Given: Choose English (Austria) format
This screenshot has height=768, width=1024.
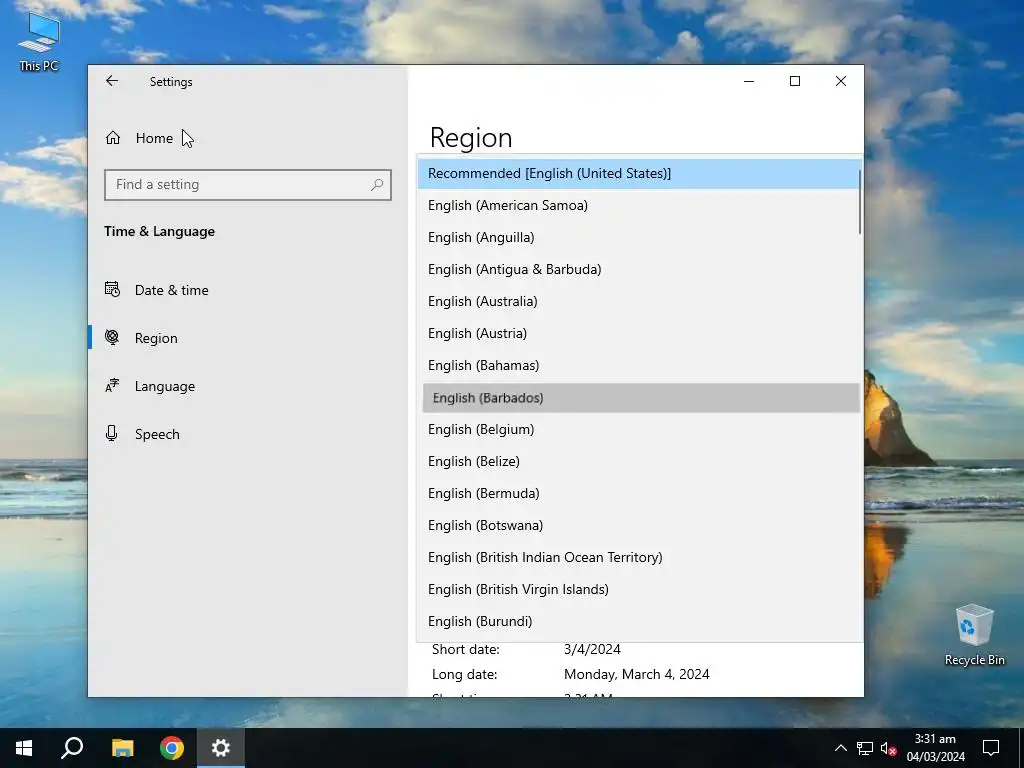Looking at the screenshot, I should pos(639,334).
